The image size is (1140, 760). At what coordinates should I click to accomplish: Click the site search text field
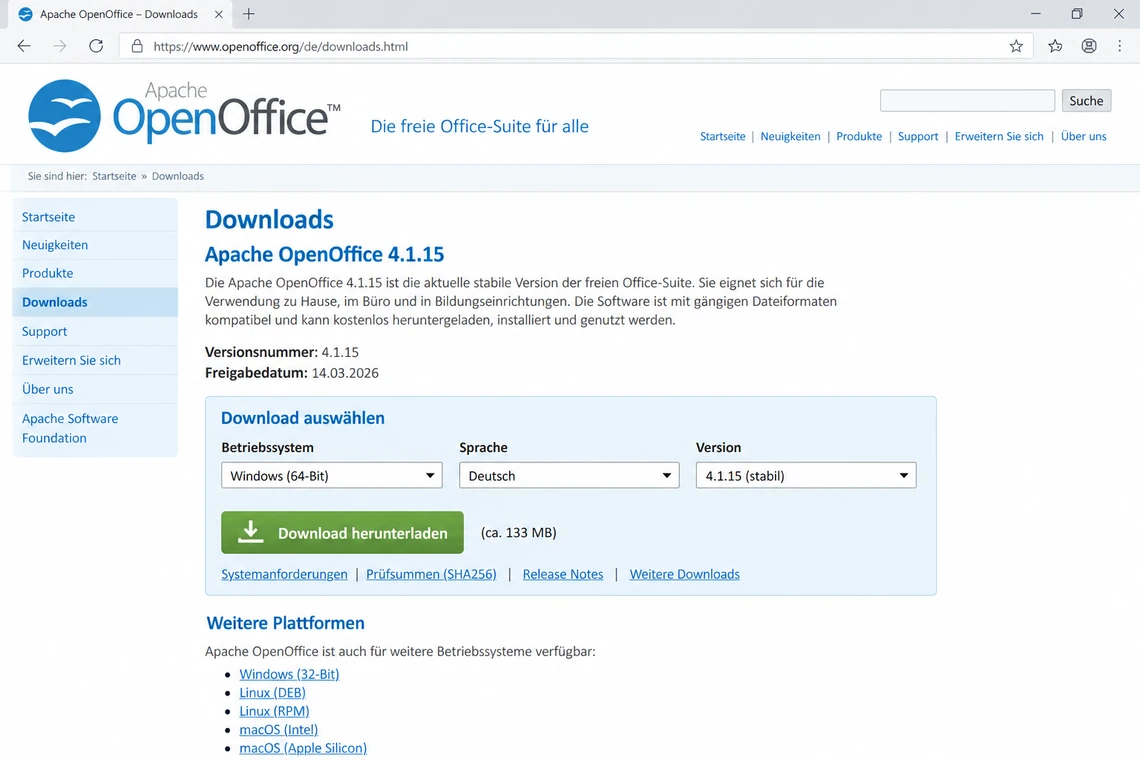click(967, 100)
